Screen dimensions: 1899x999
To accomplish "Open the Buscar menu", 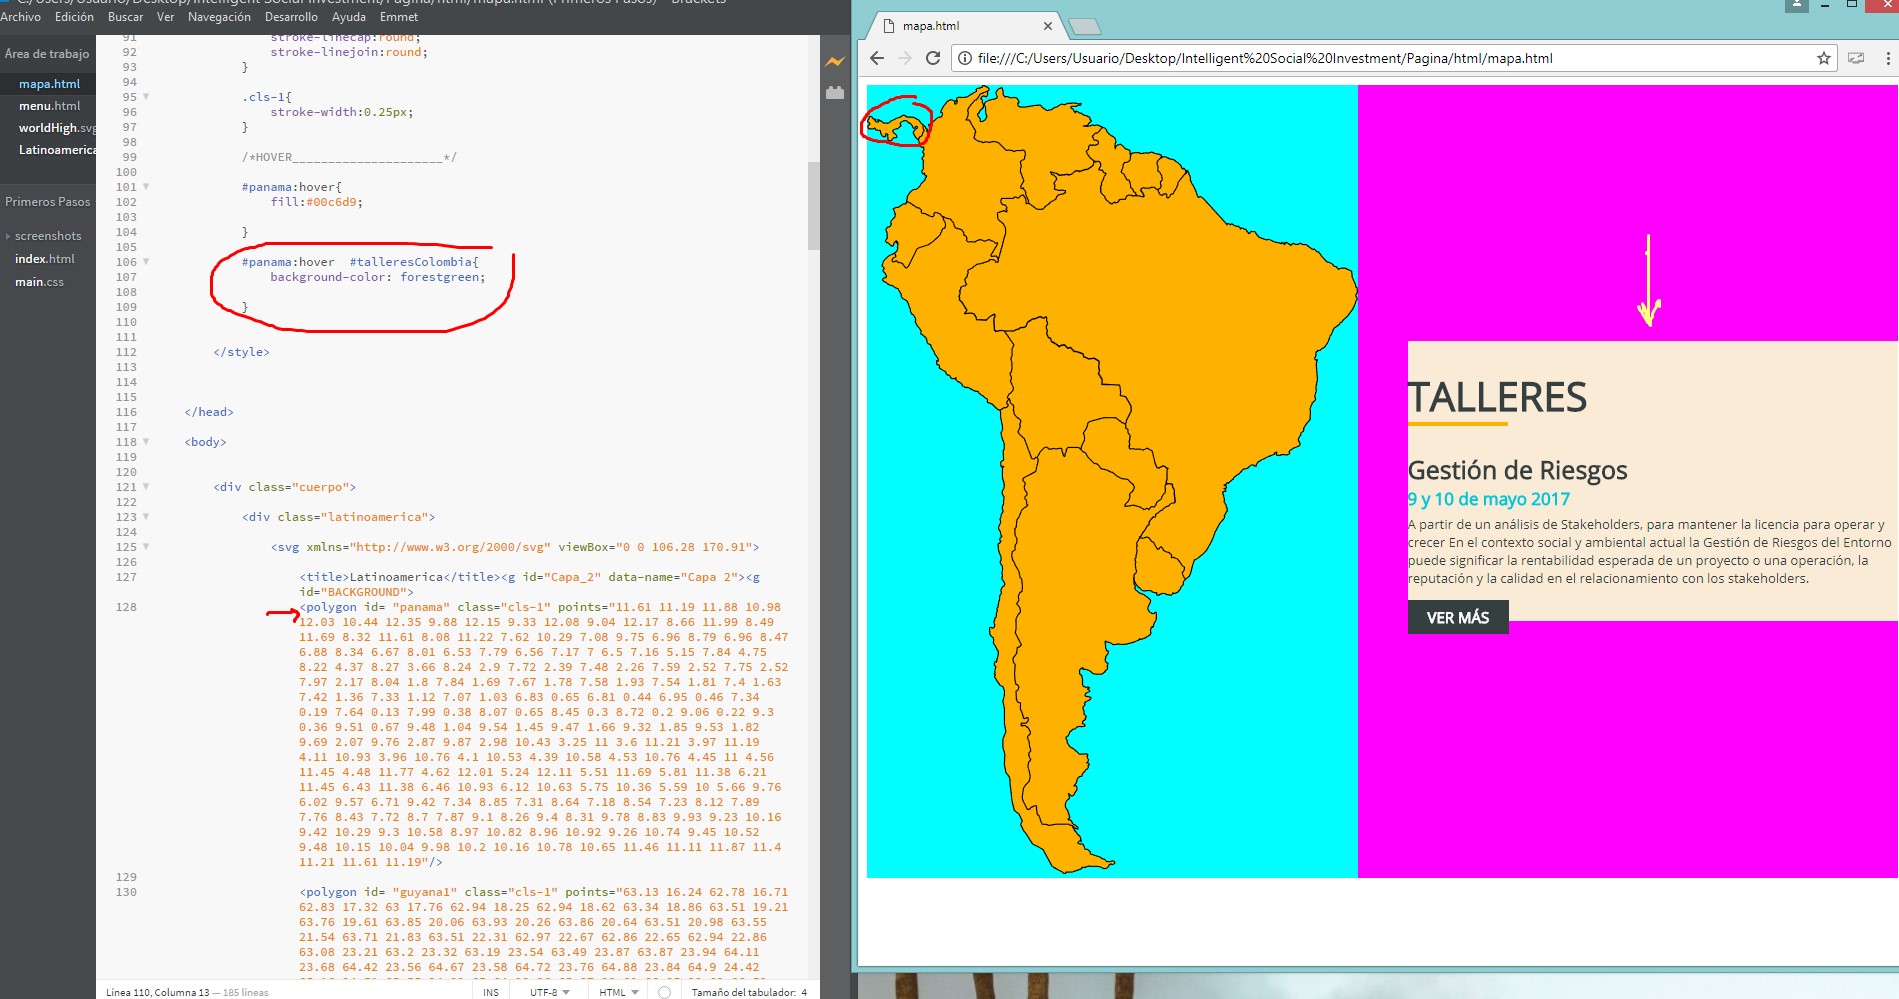I will click(x=125, y=17).
